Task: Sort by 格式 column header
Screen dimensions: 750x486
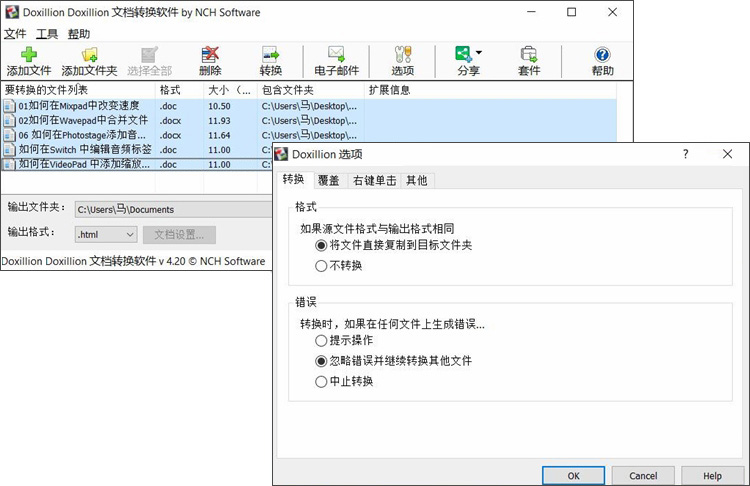Action: coord(180,90)
